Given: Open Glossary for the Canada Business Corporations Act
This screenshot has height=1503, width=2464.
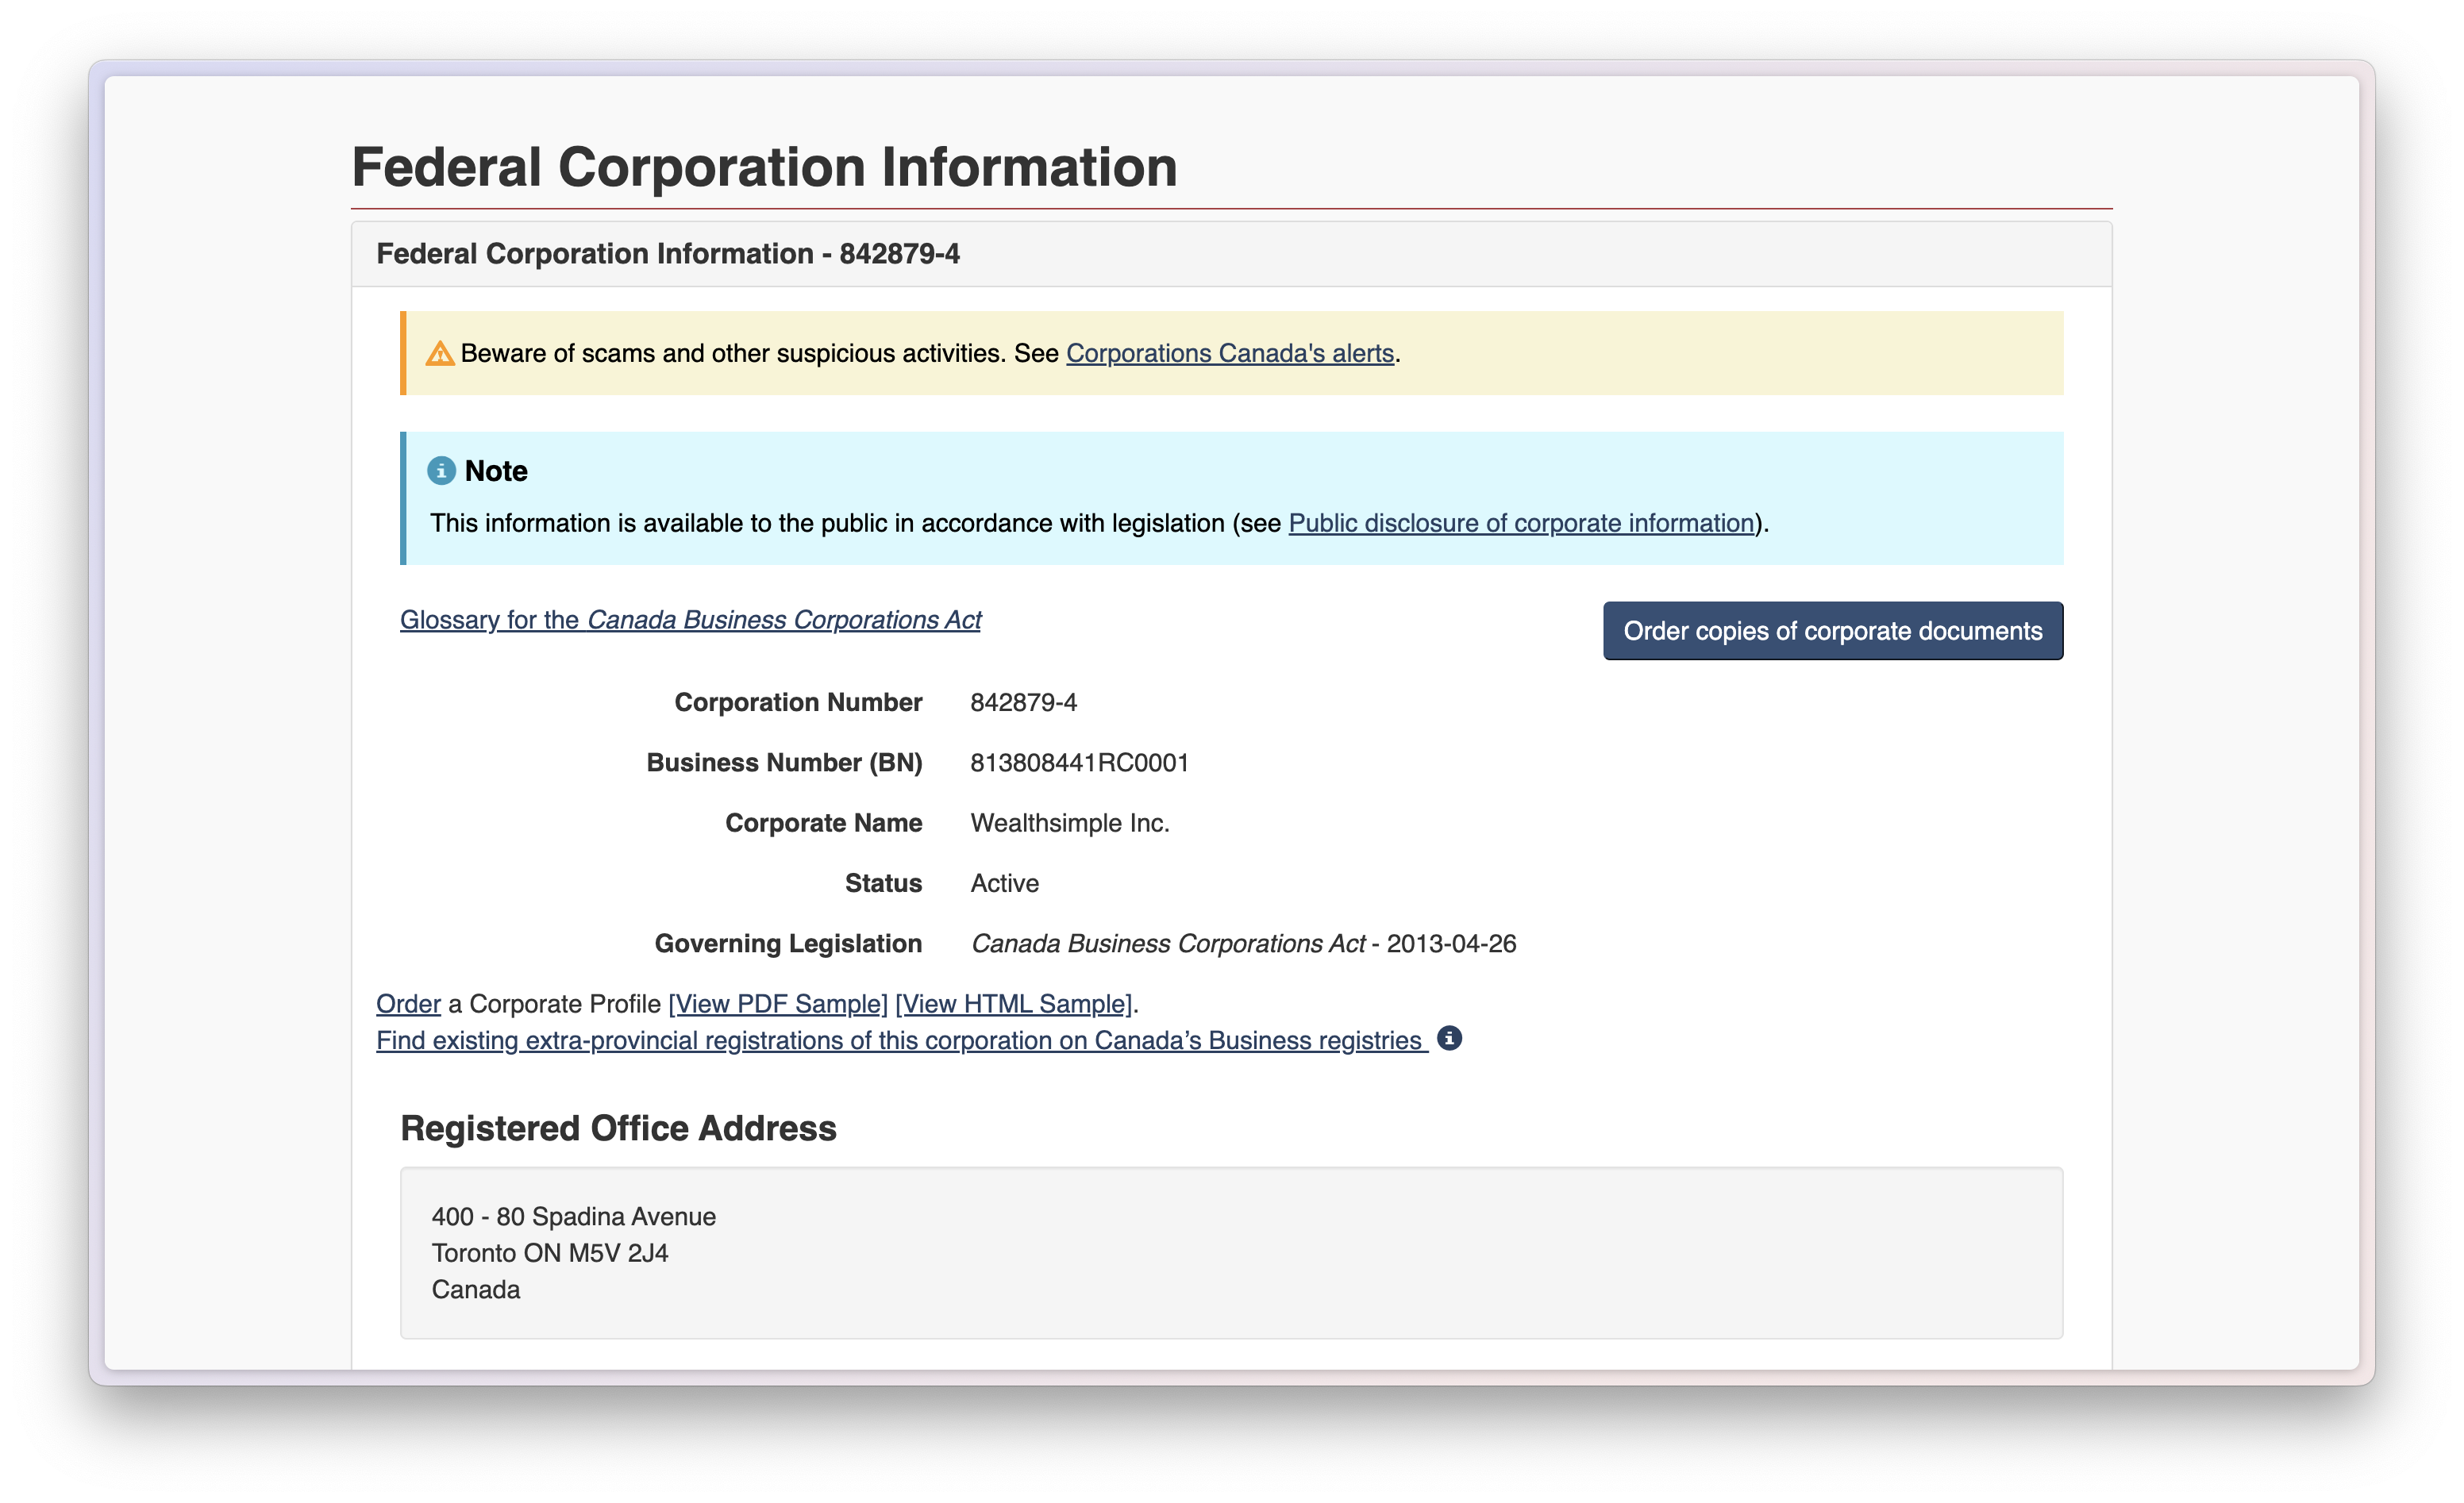Looking at the screenshot, I should click(690, 620).
